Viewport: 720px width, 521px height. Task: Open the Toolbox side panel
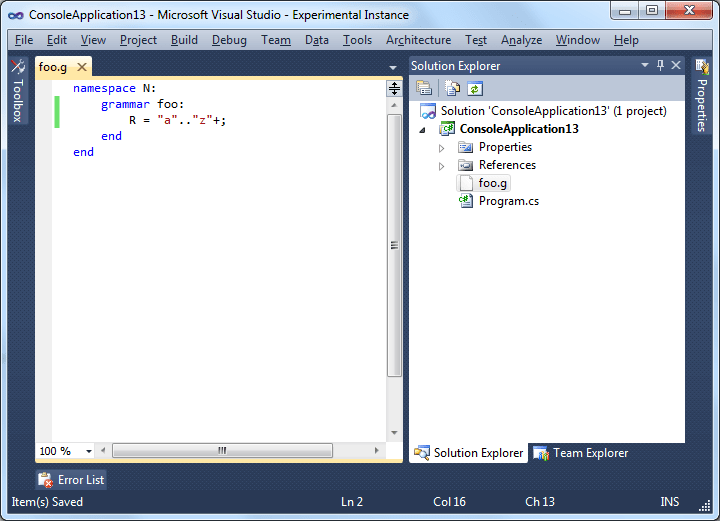click(x=17, y=91)
